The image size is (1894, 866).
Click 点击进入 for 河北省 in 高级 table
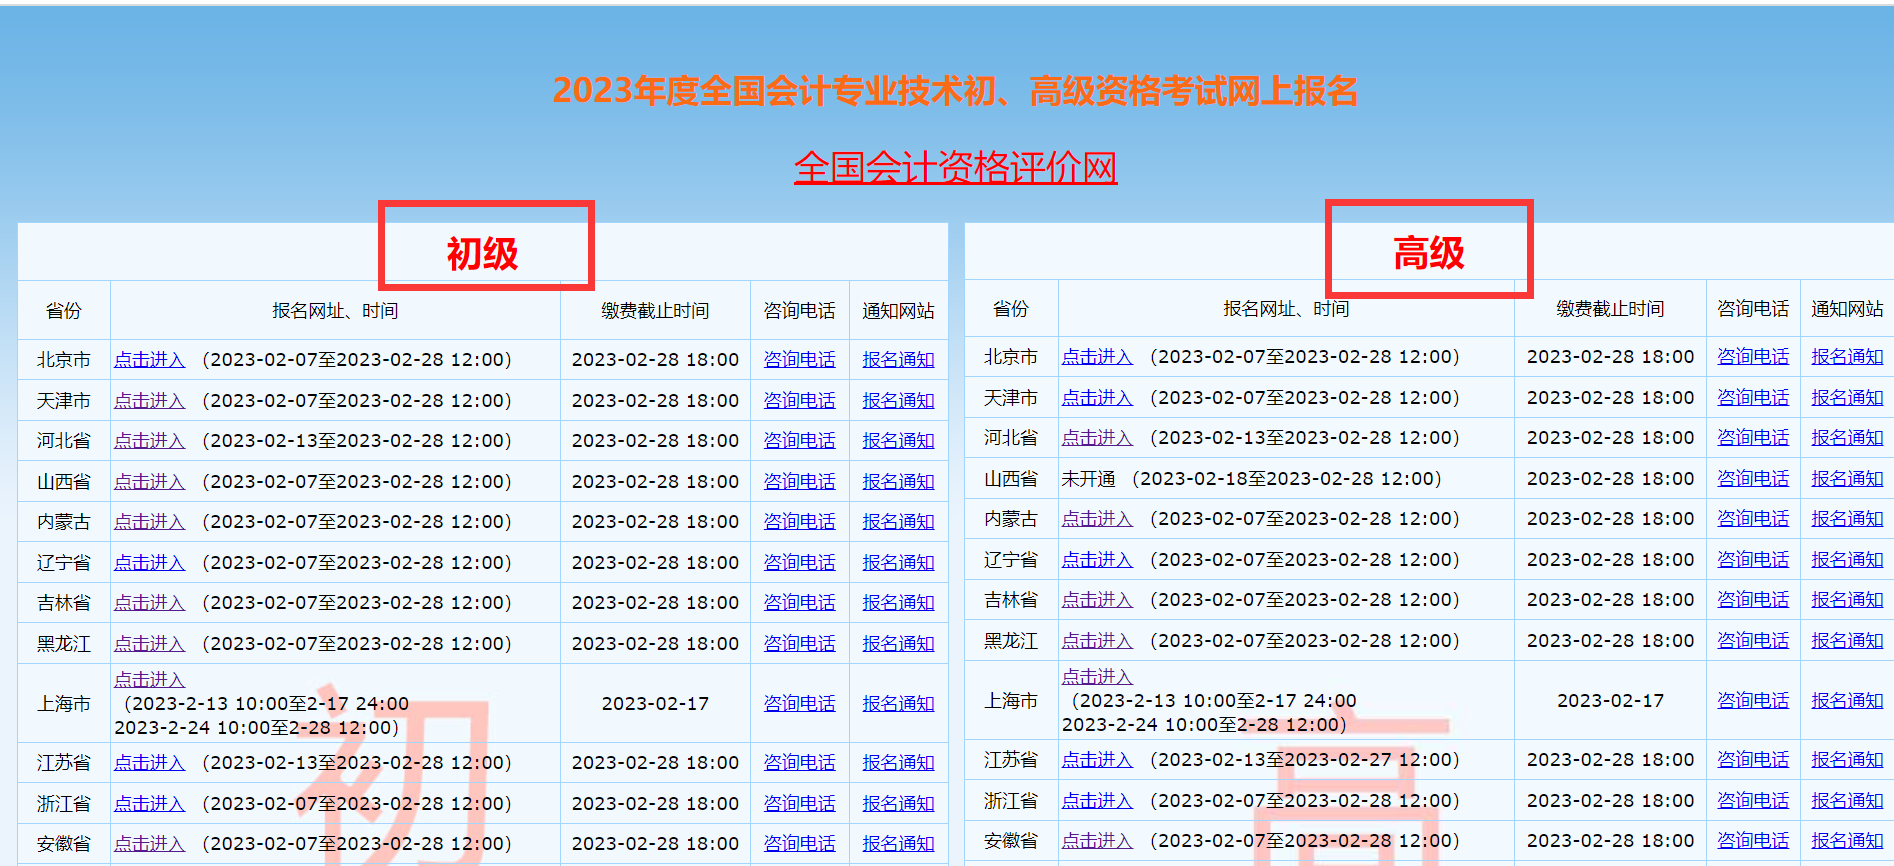point(1097,438)
